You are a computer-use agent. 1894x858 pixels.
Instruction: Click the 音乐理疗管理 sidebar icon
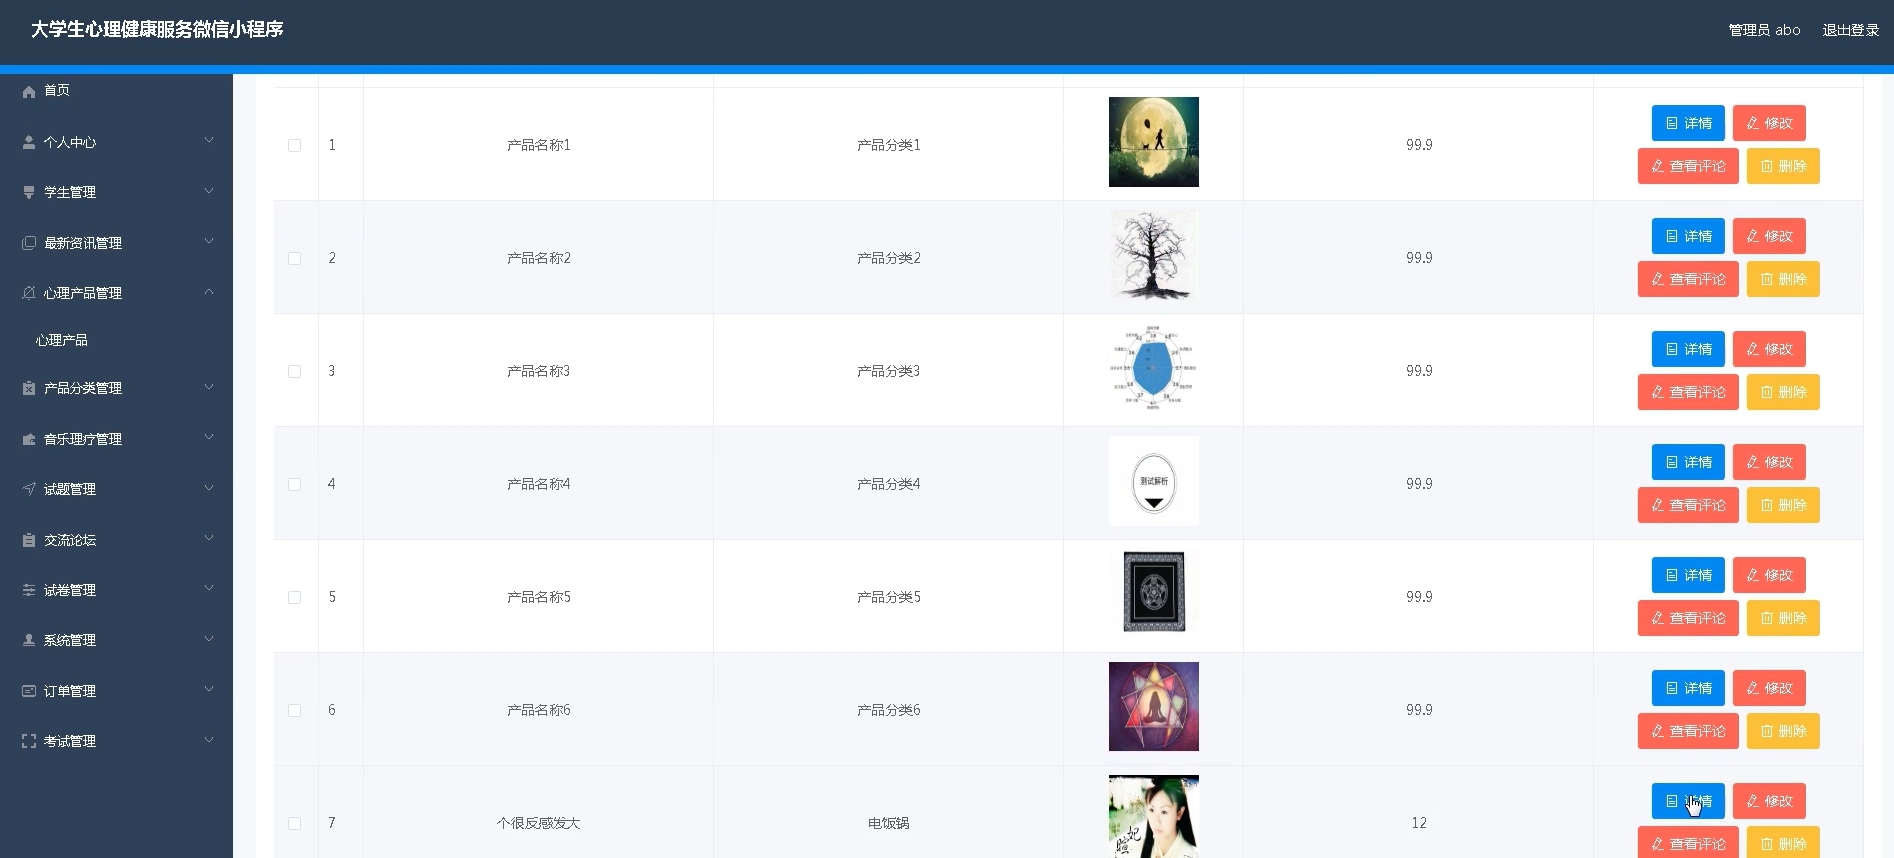[29, 439]
